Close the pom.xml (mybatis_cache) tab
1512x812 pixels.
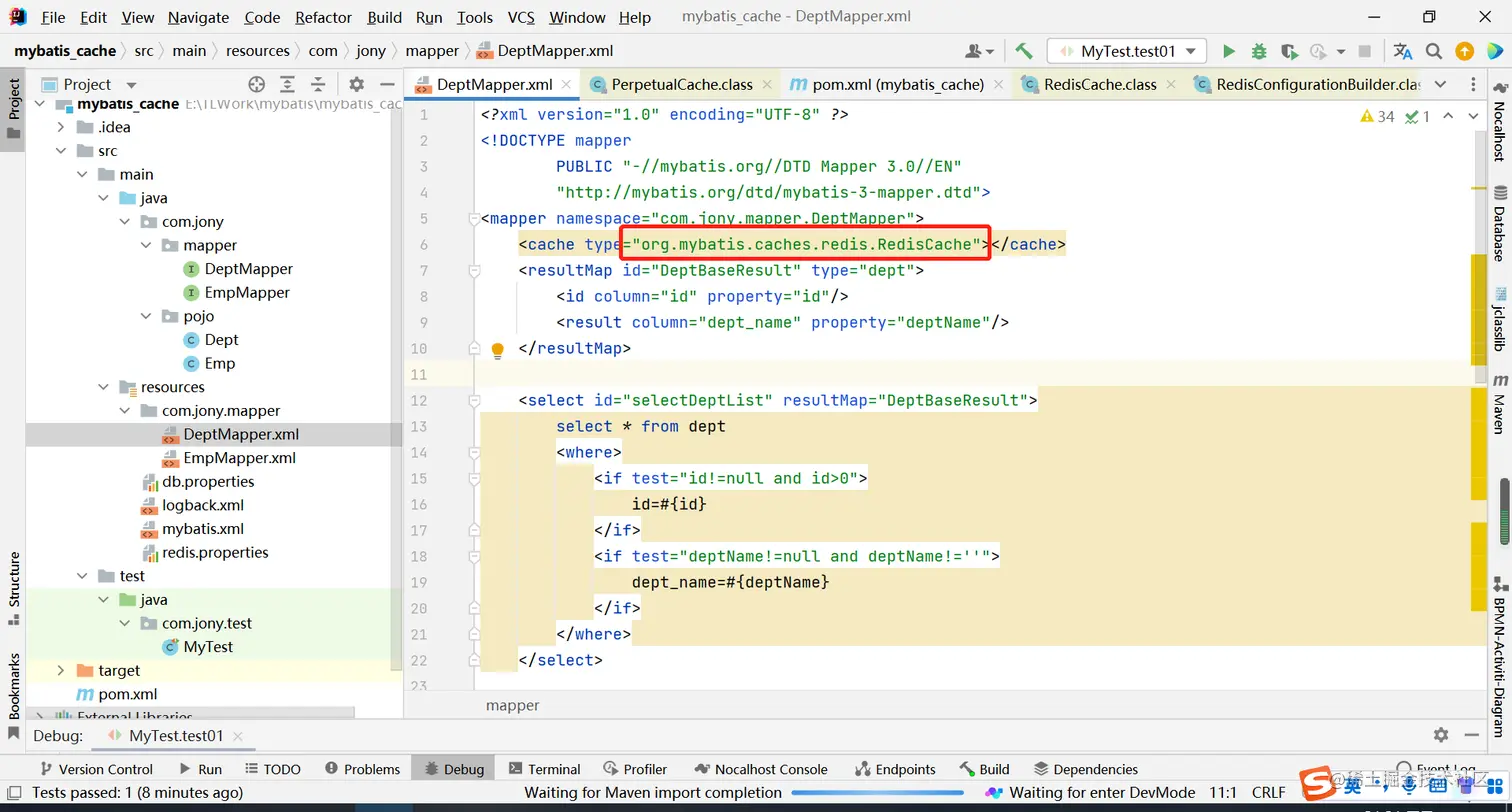[1000, 85]
